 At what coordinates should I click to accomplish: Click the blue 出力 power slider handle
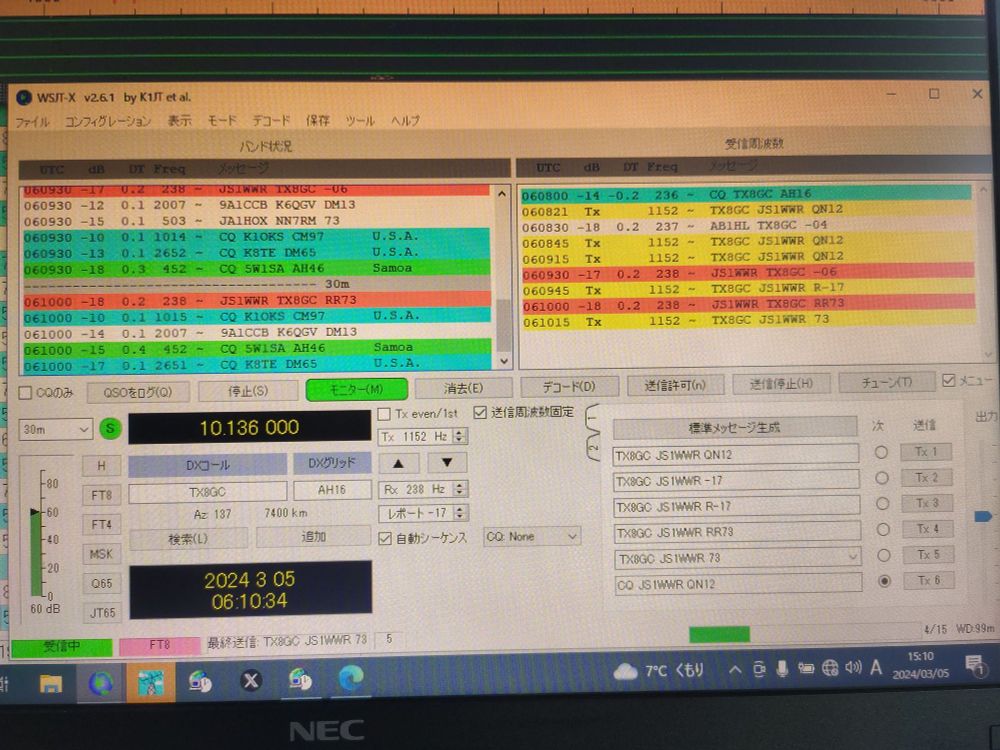click(x=983, y=516)
